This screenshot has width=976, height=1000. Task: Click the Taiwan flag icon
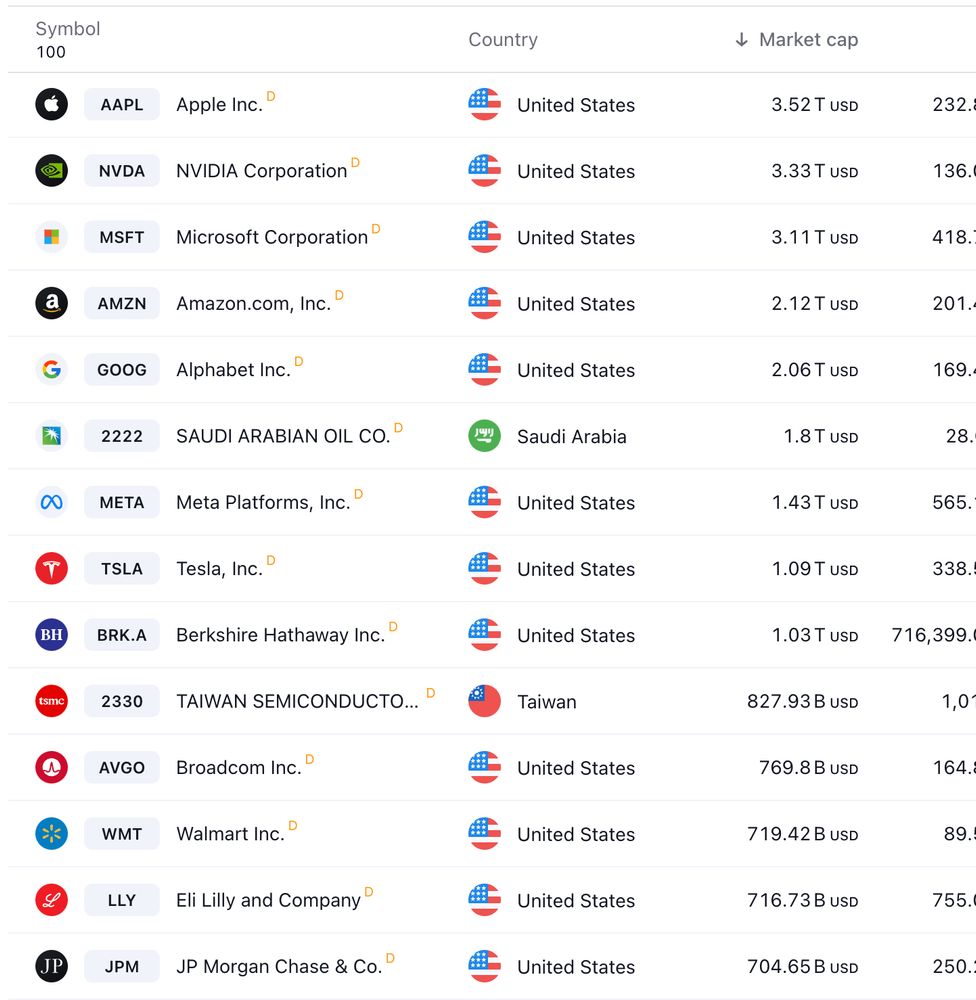pos(484,701)
